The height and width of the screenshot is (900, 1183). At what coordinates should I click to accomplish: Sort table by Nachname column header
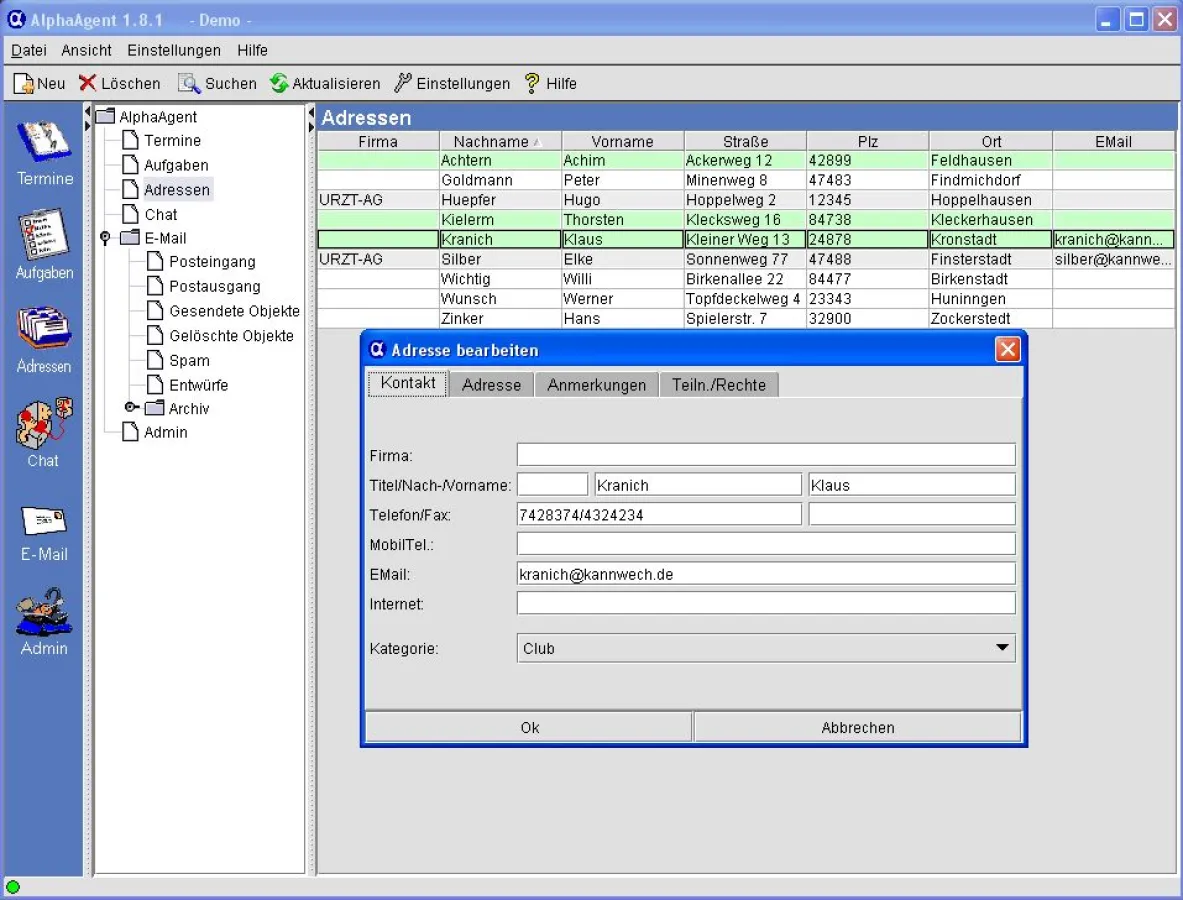tap(491, 142)
